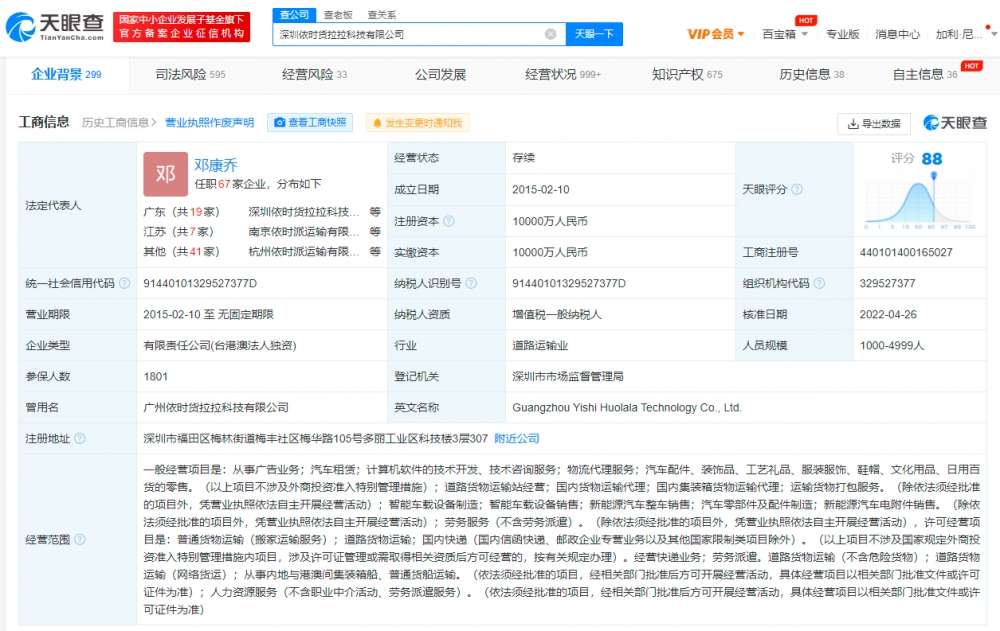Click 成立日期 value 2015-02-10
Viewport: 1000px width, 631px height.
pyautogui.click(x=540, y=189)
